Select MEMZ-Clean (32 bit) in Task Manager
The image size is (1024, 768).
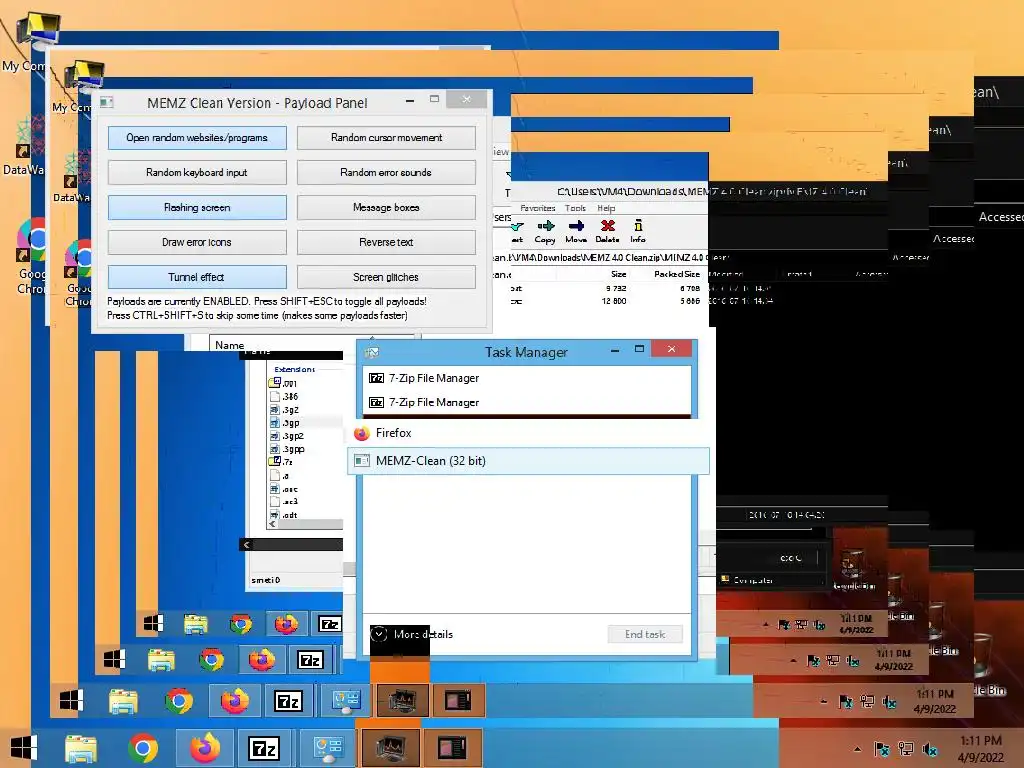pyautogui.click(x=528, y=461)
